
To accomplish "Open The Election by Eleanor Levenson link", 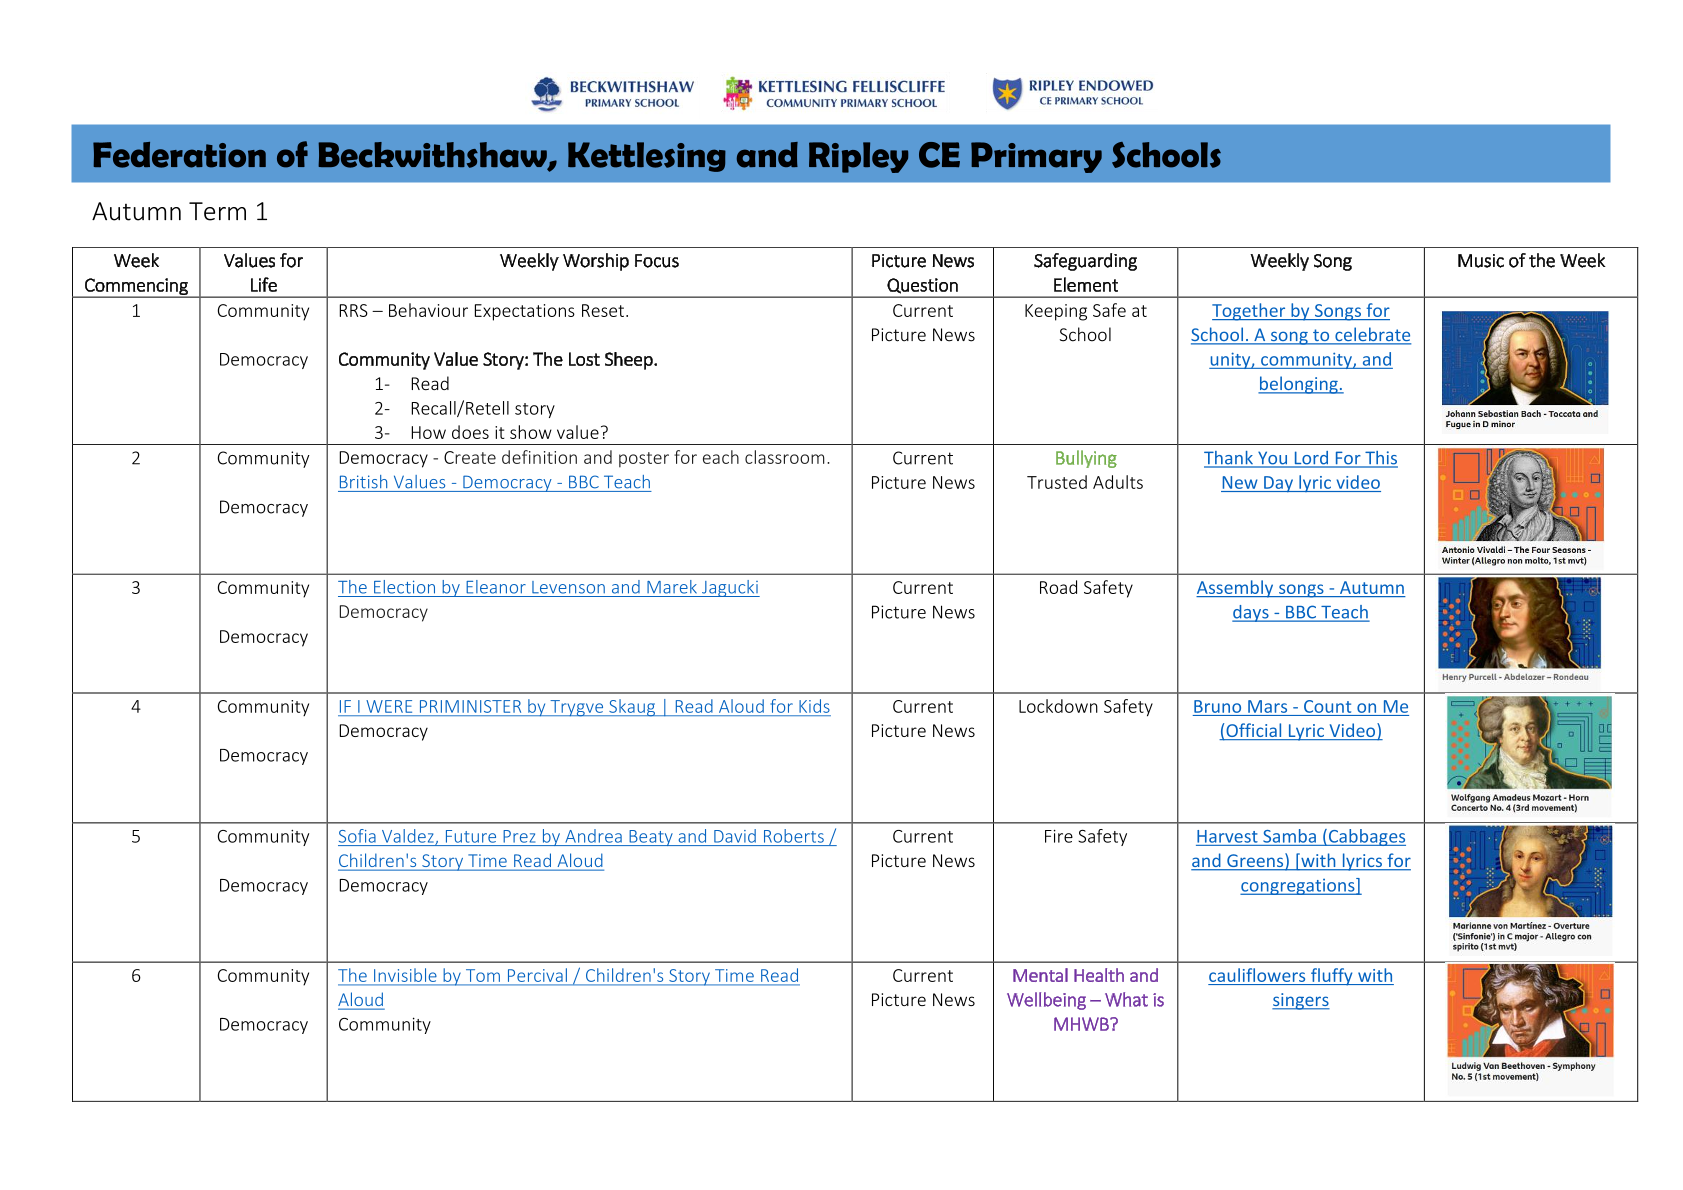I will click(x=548, y=588).
